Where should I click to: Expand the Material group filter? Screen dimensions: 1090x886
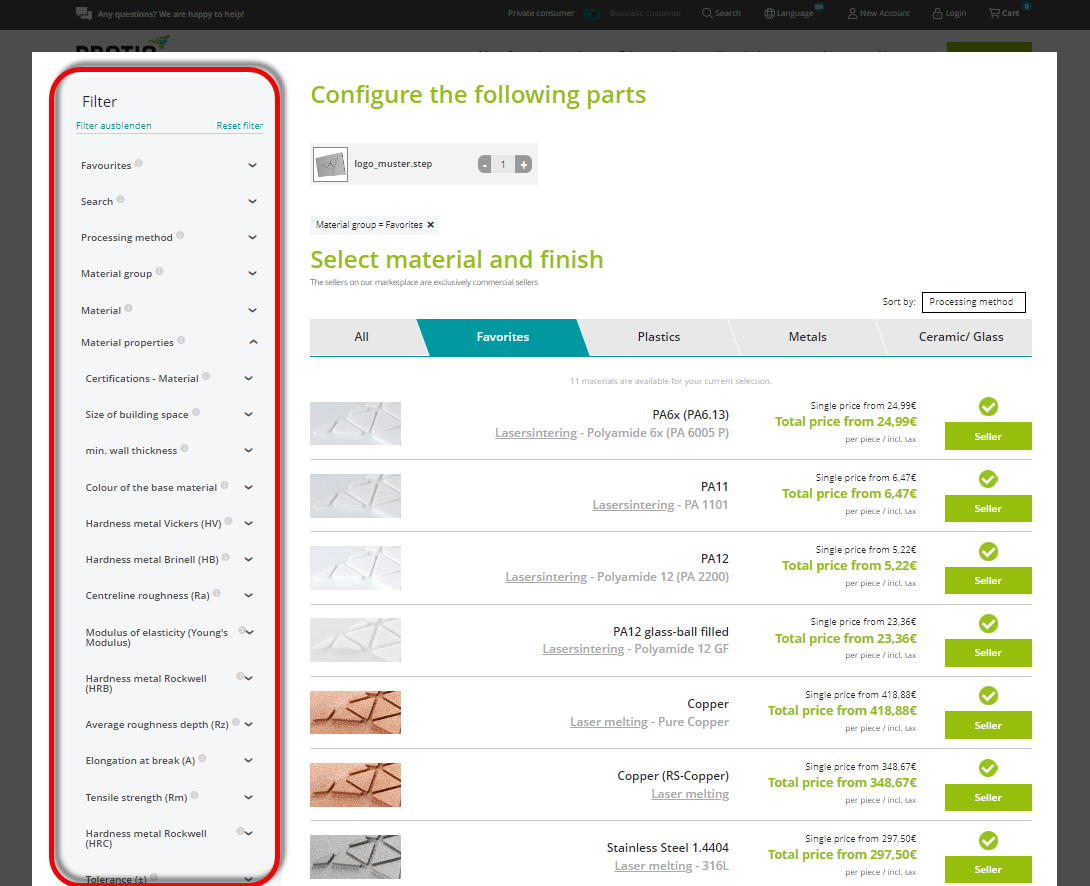click(252, 274)
